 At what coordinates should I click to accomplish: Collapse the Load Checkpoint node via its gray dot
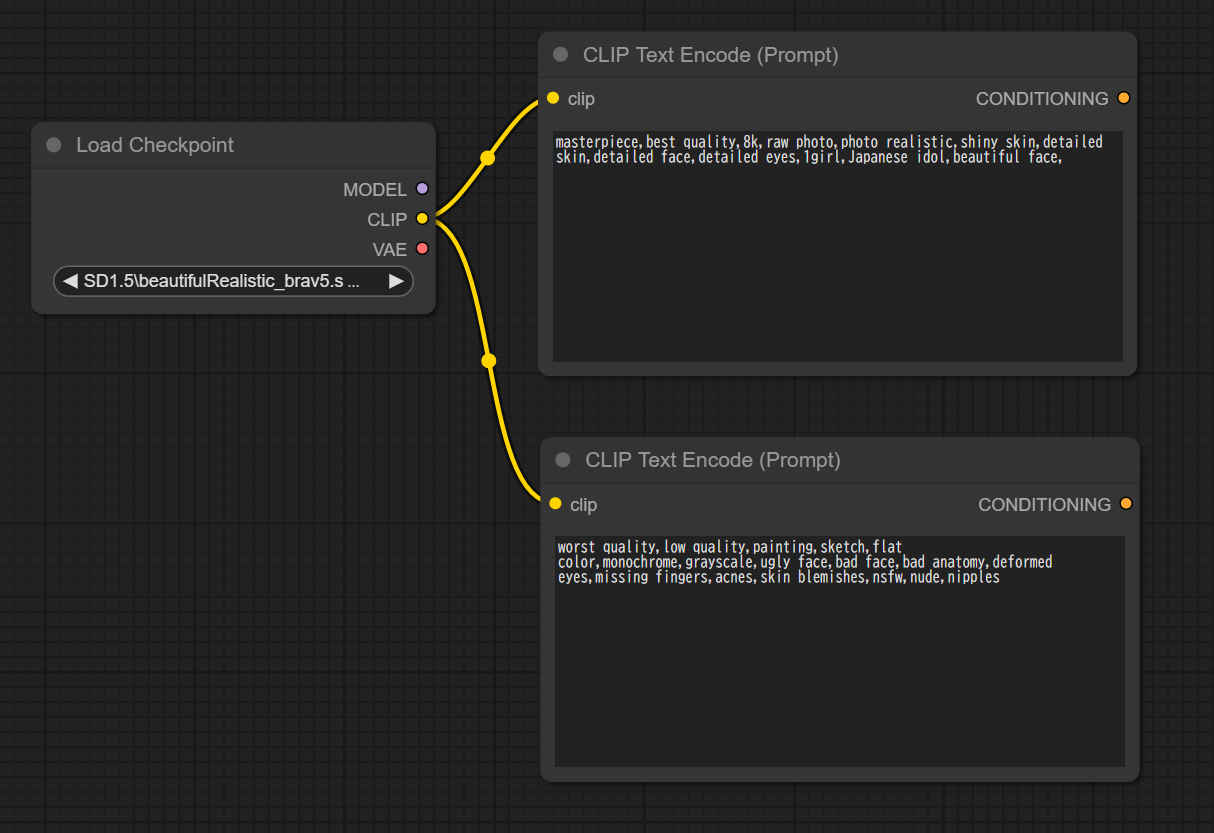(x=54, y=146)
